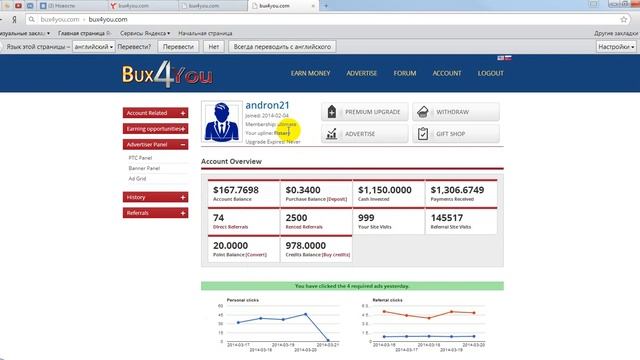
Task: Click the andron21 username link
Action: point(267,105)
